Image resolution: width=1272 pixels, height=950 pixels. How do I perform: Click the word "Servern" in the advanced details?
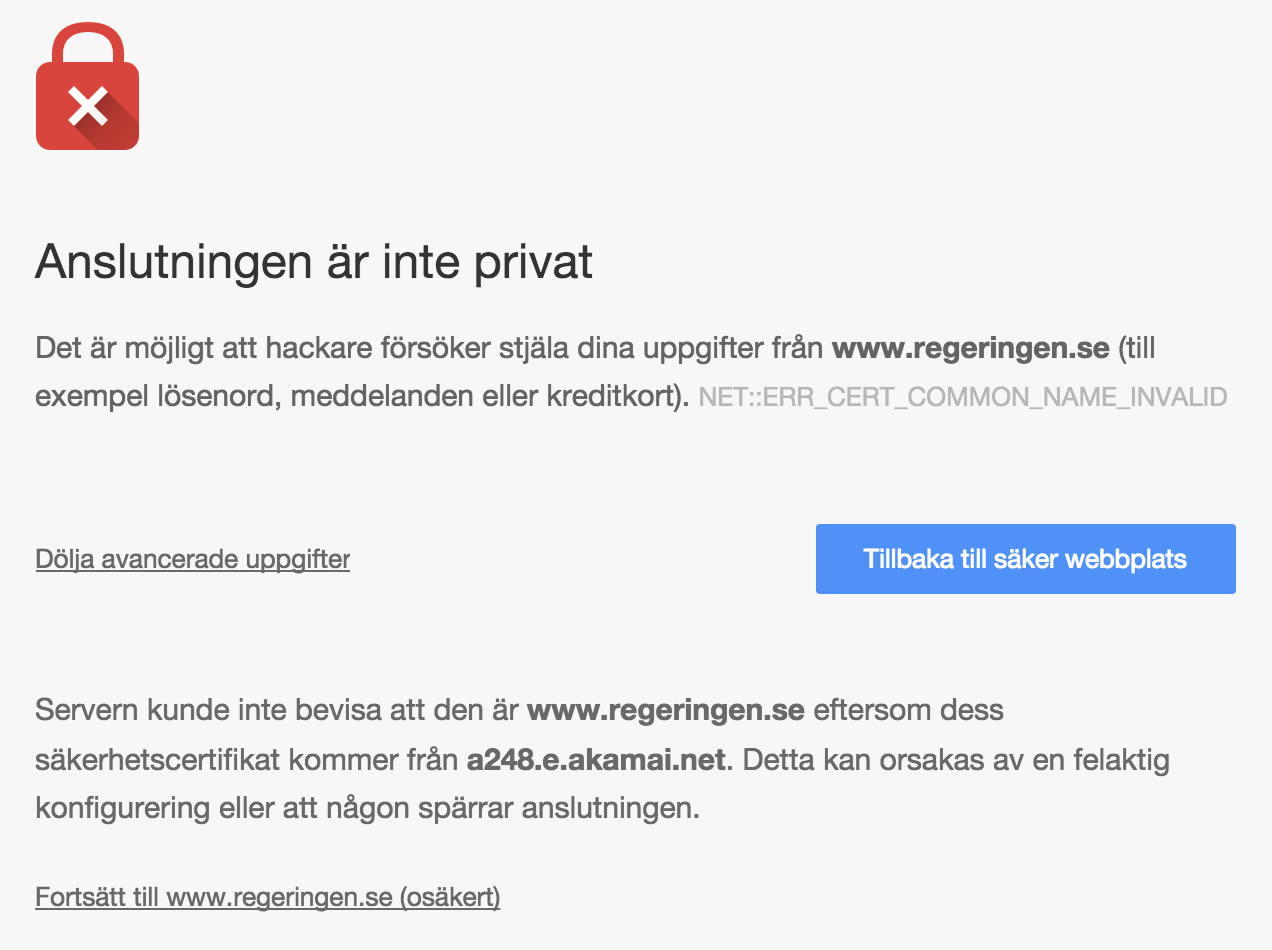[90, 711]
